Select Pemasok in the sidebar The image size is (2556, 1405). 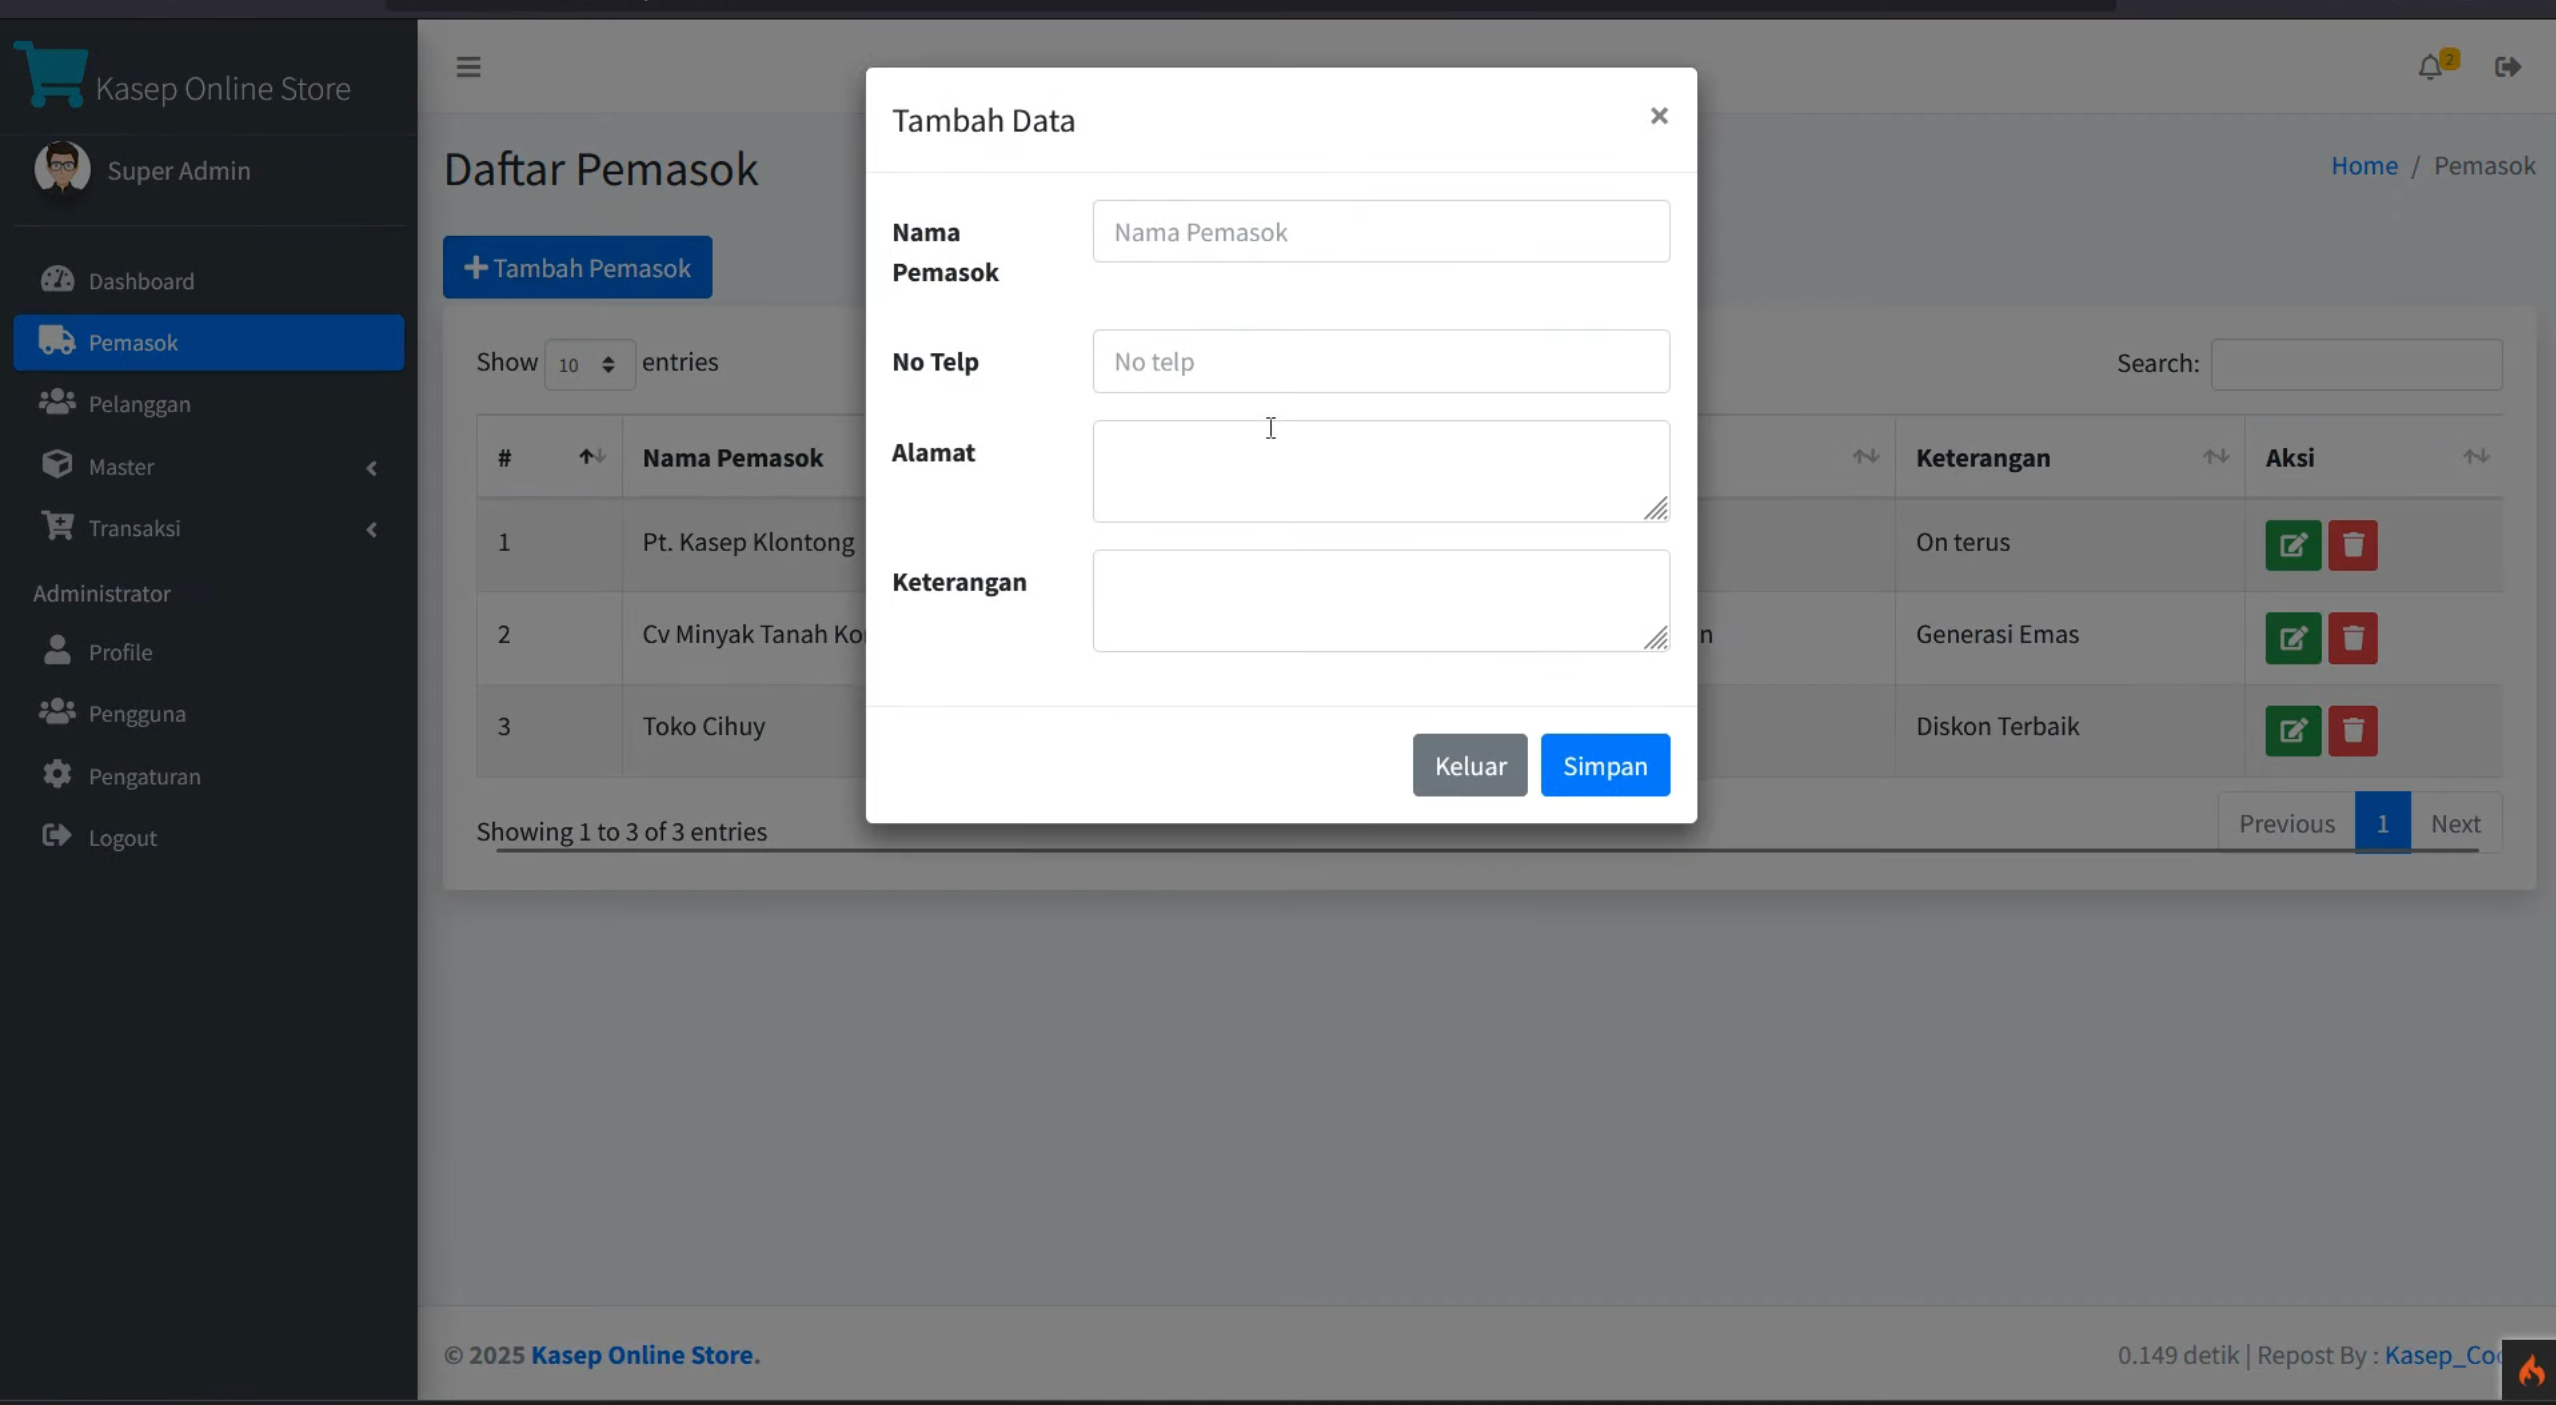pos(208,343)
